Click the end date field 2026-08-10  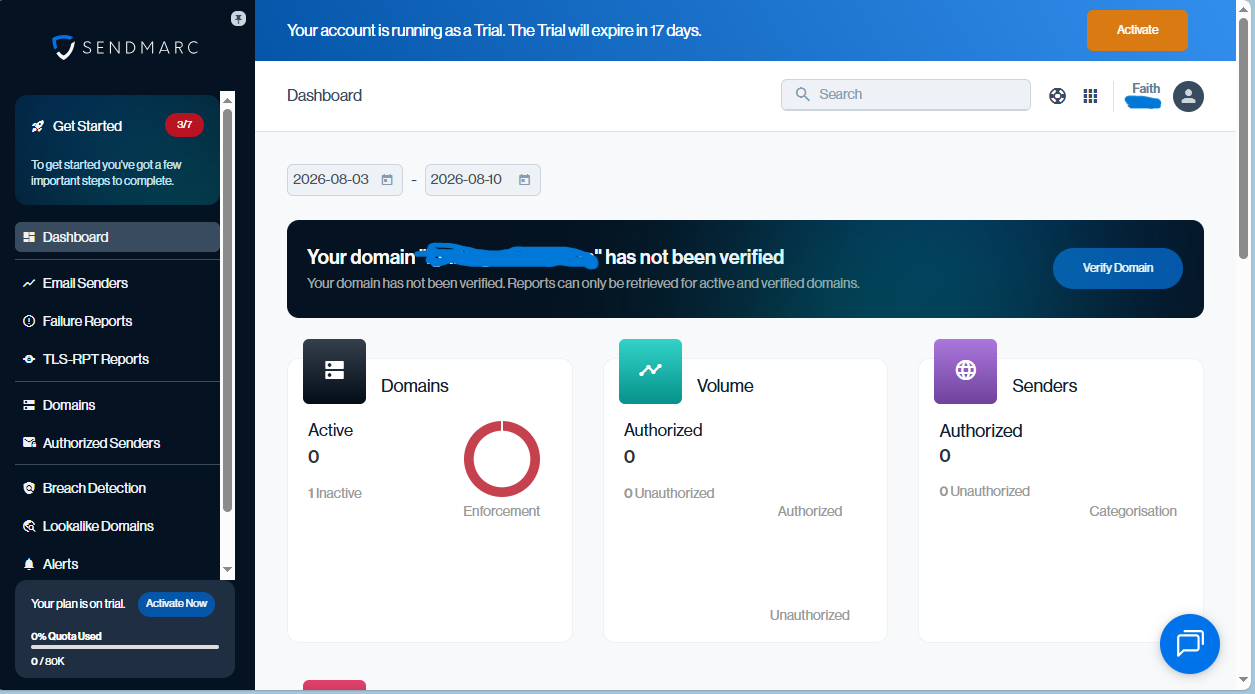(483, 180)
